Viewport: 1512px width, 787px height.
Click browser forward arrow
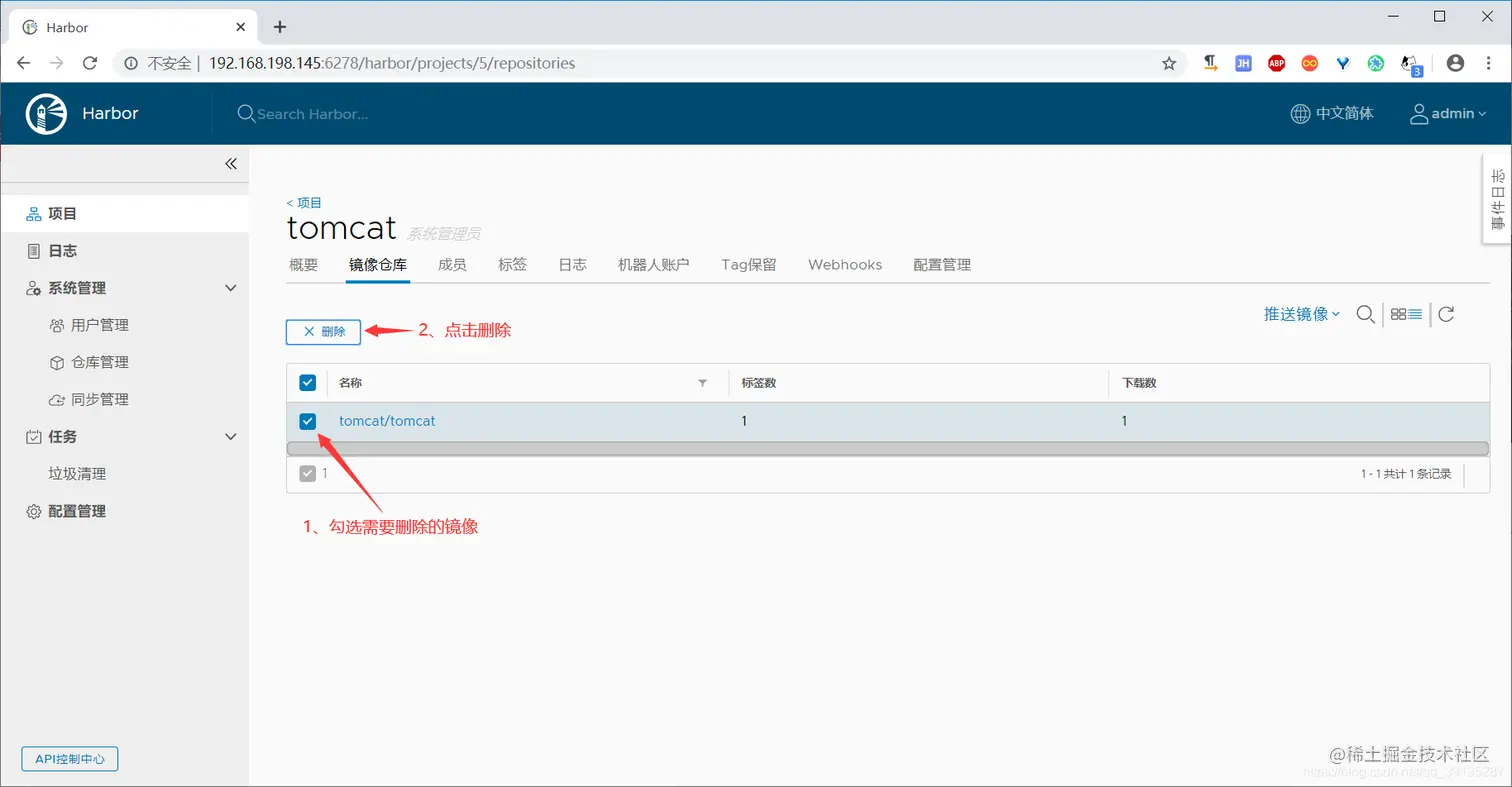[56, 63]
